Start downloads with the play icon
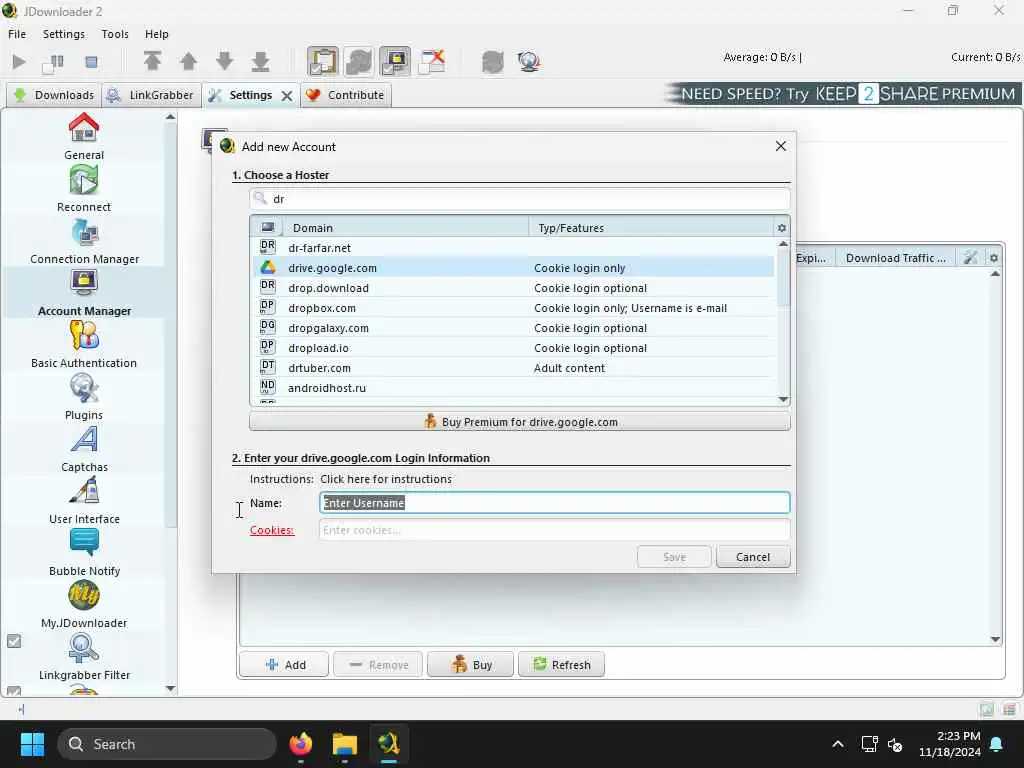The image size is (1024, 768). (20, 62)
